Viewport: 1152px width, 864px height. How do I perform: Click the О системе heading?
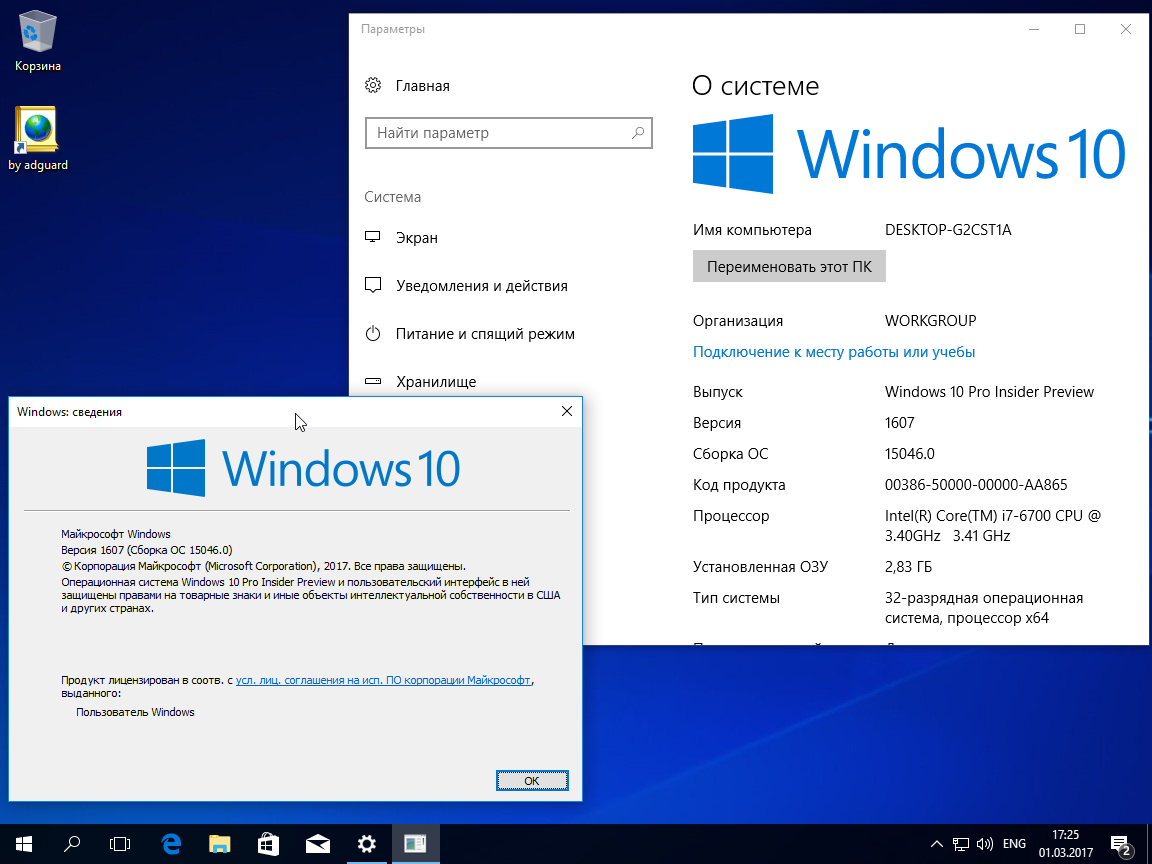755,86
